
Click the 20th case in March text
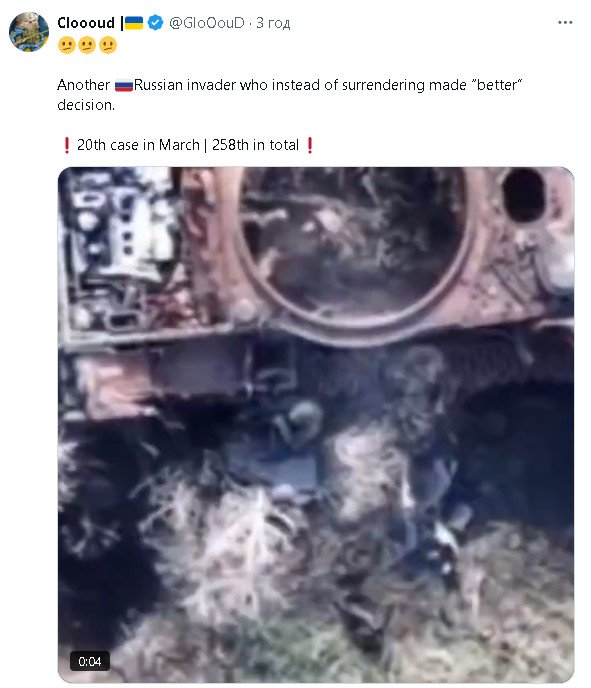[x=138, y=145]
